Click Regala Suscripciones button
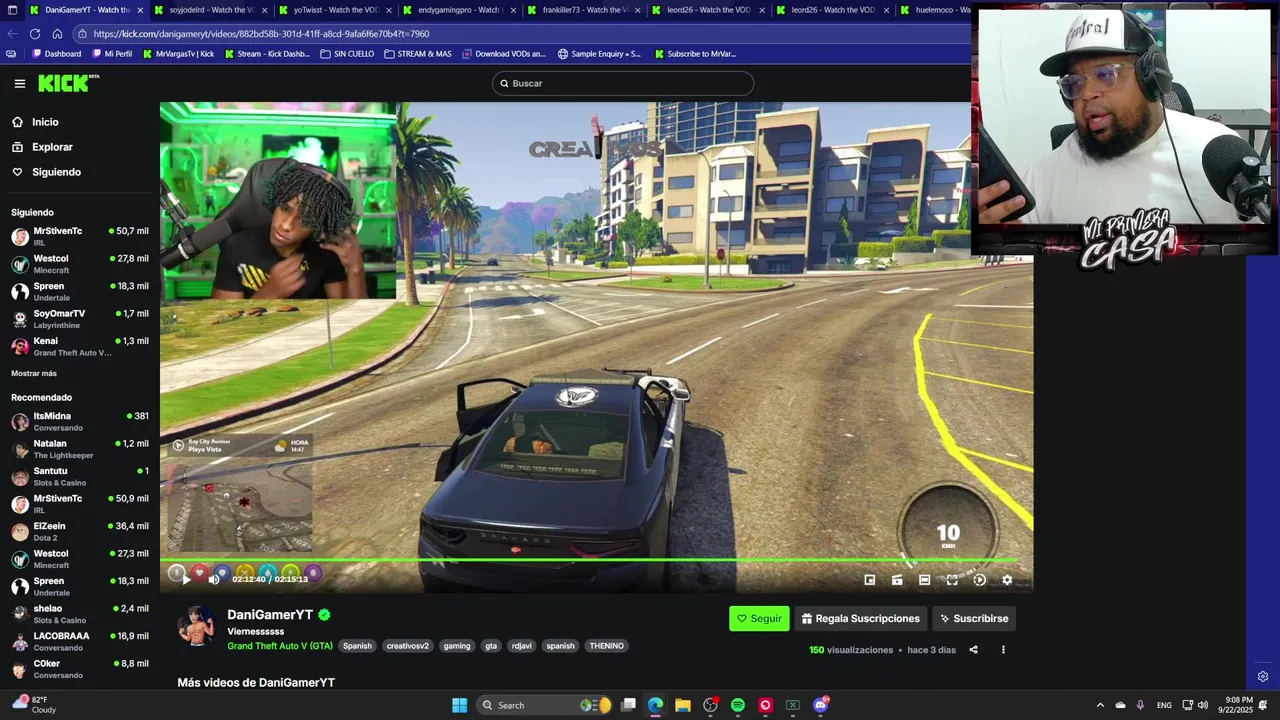1280x720 pixels. [x=860, y=618]
